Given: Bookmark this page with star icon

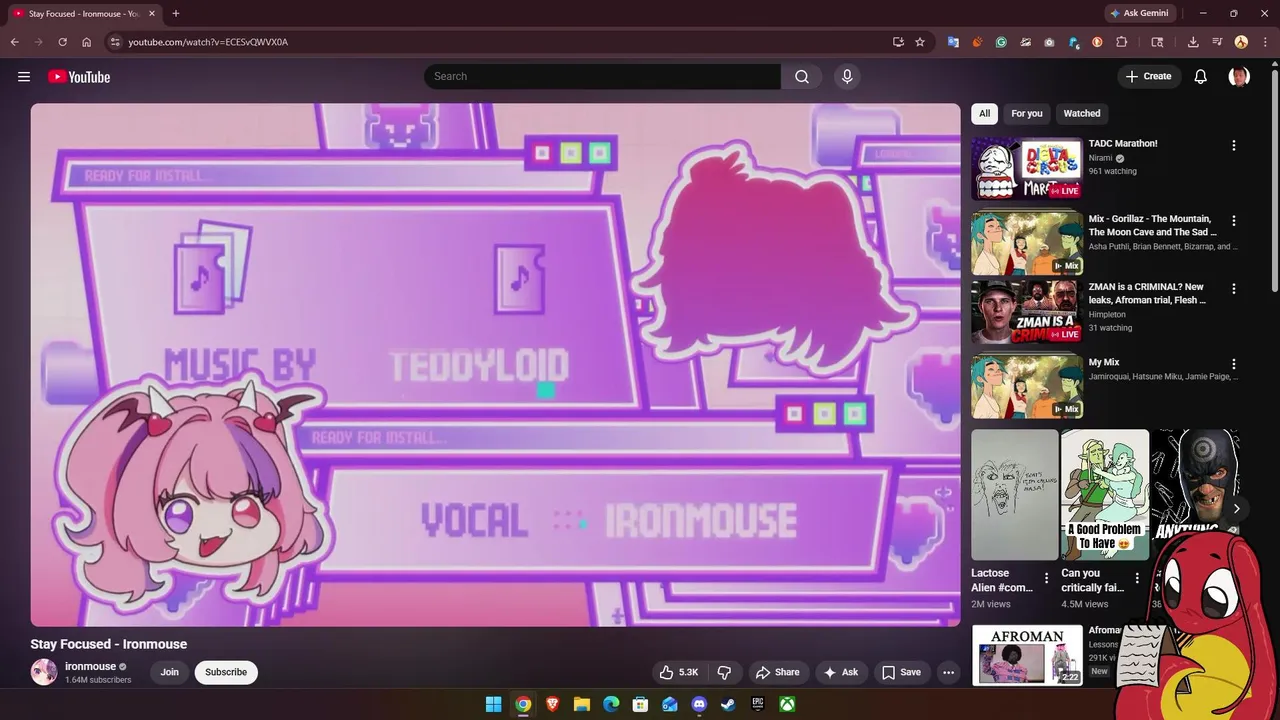Looking at the screenshot, I should (920, 42).
